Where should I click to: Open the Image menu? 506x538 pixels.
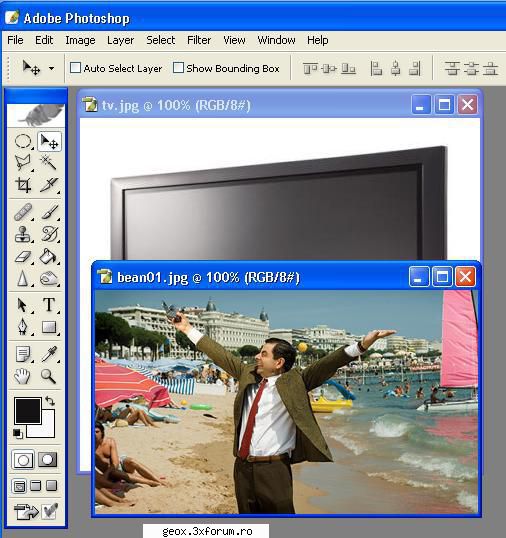80,40
